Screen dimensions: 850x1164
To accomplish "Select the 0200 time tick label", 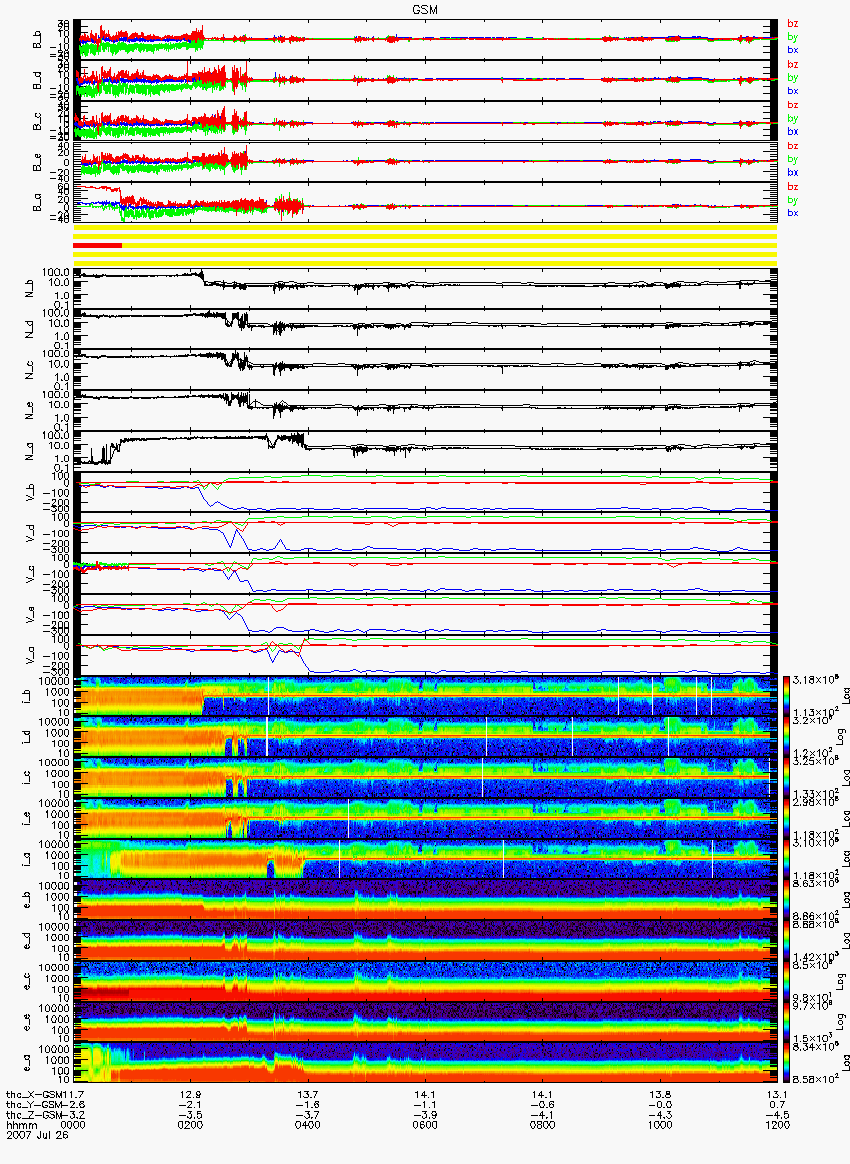I will (x=190, y=1124).
